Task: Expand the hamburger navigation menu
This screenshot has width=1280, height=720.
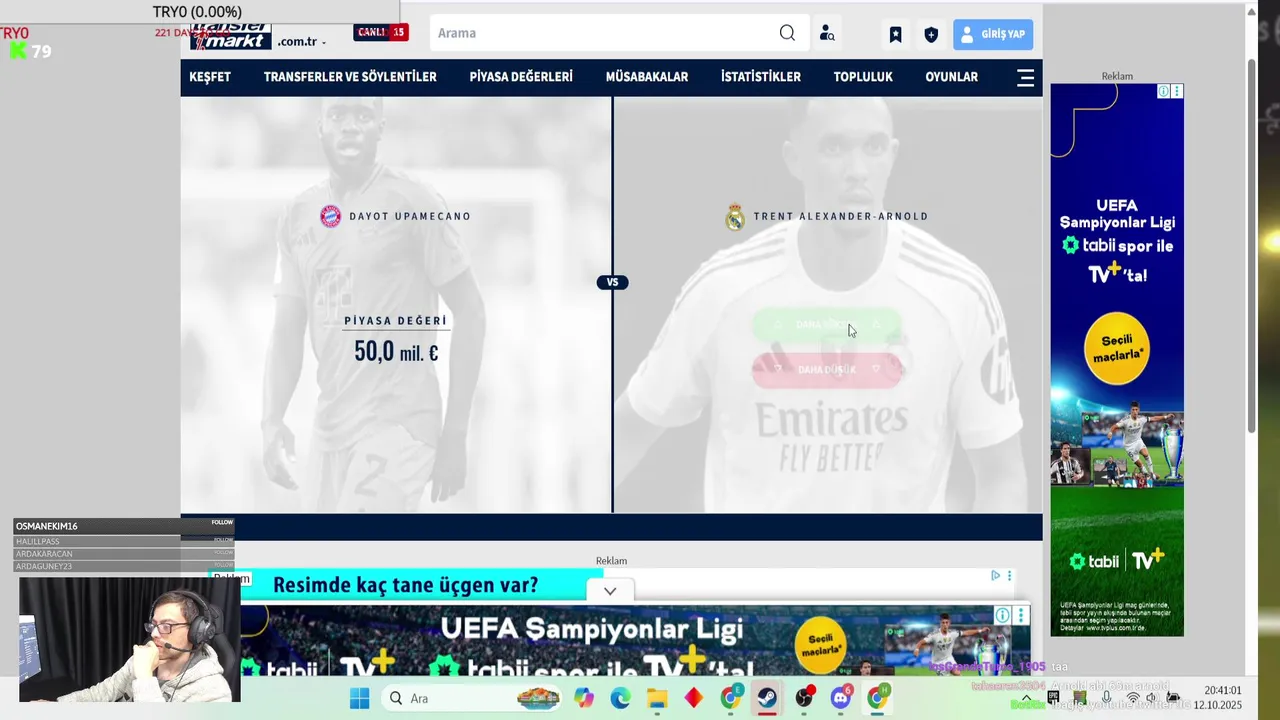Action: pos(1025,77)
